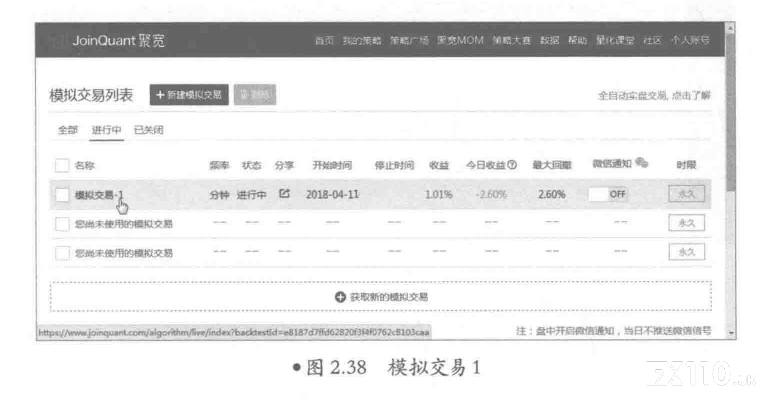Click the scrollbar down arrow at the bottom
The height and width of the screenshot is (396, 782).
click(x=731, y=333)
